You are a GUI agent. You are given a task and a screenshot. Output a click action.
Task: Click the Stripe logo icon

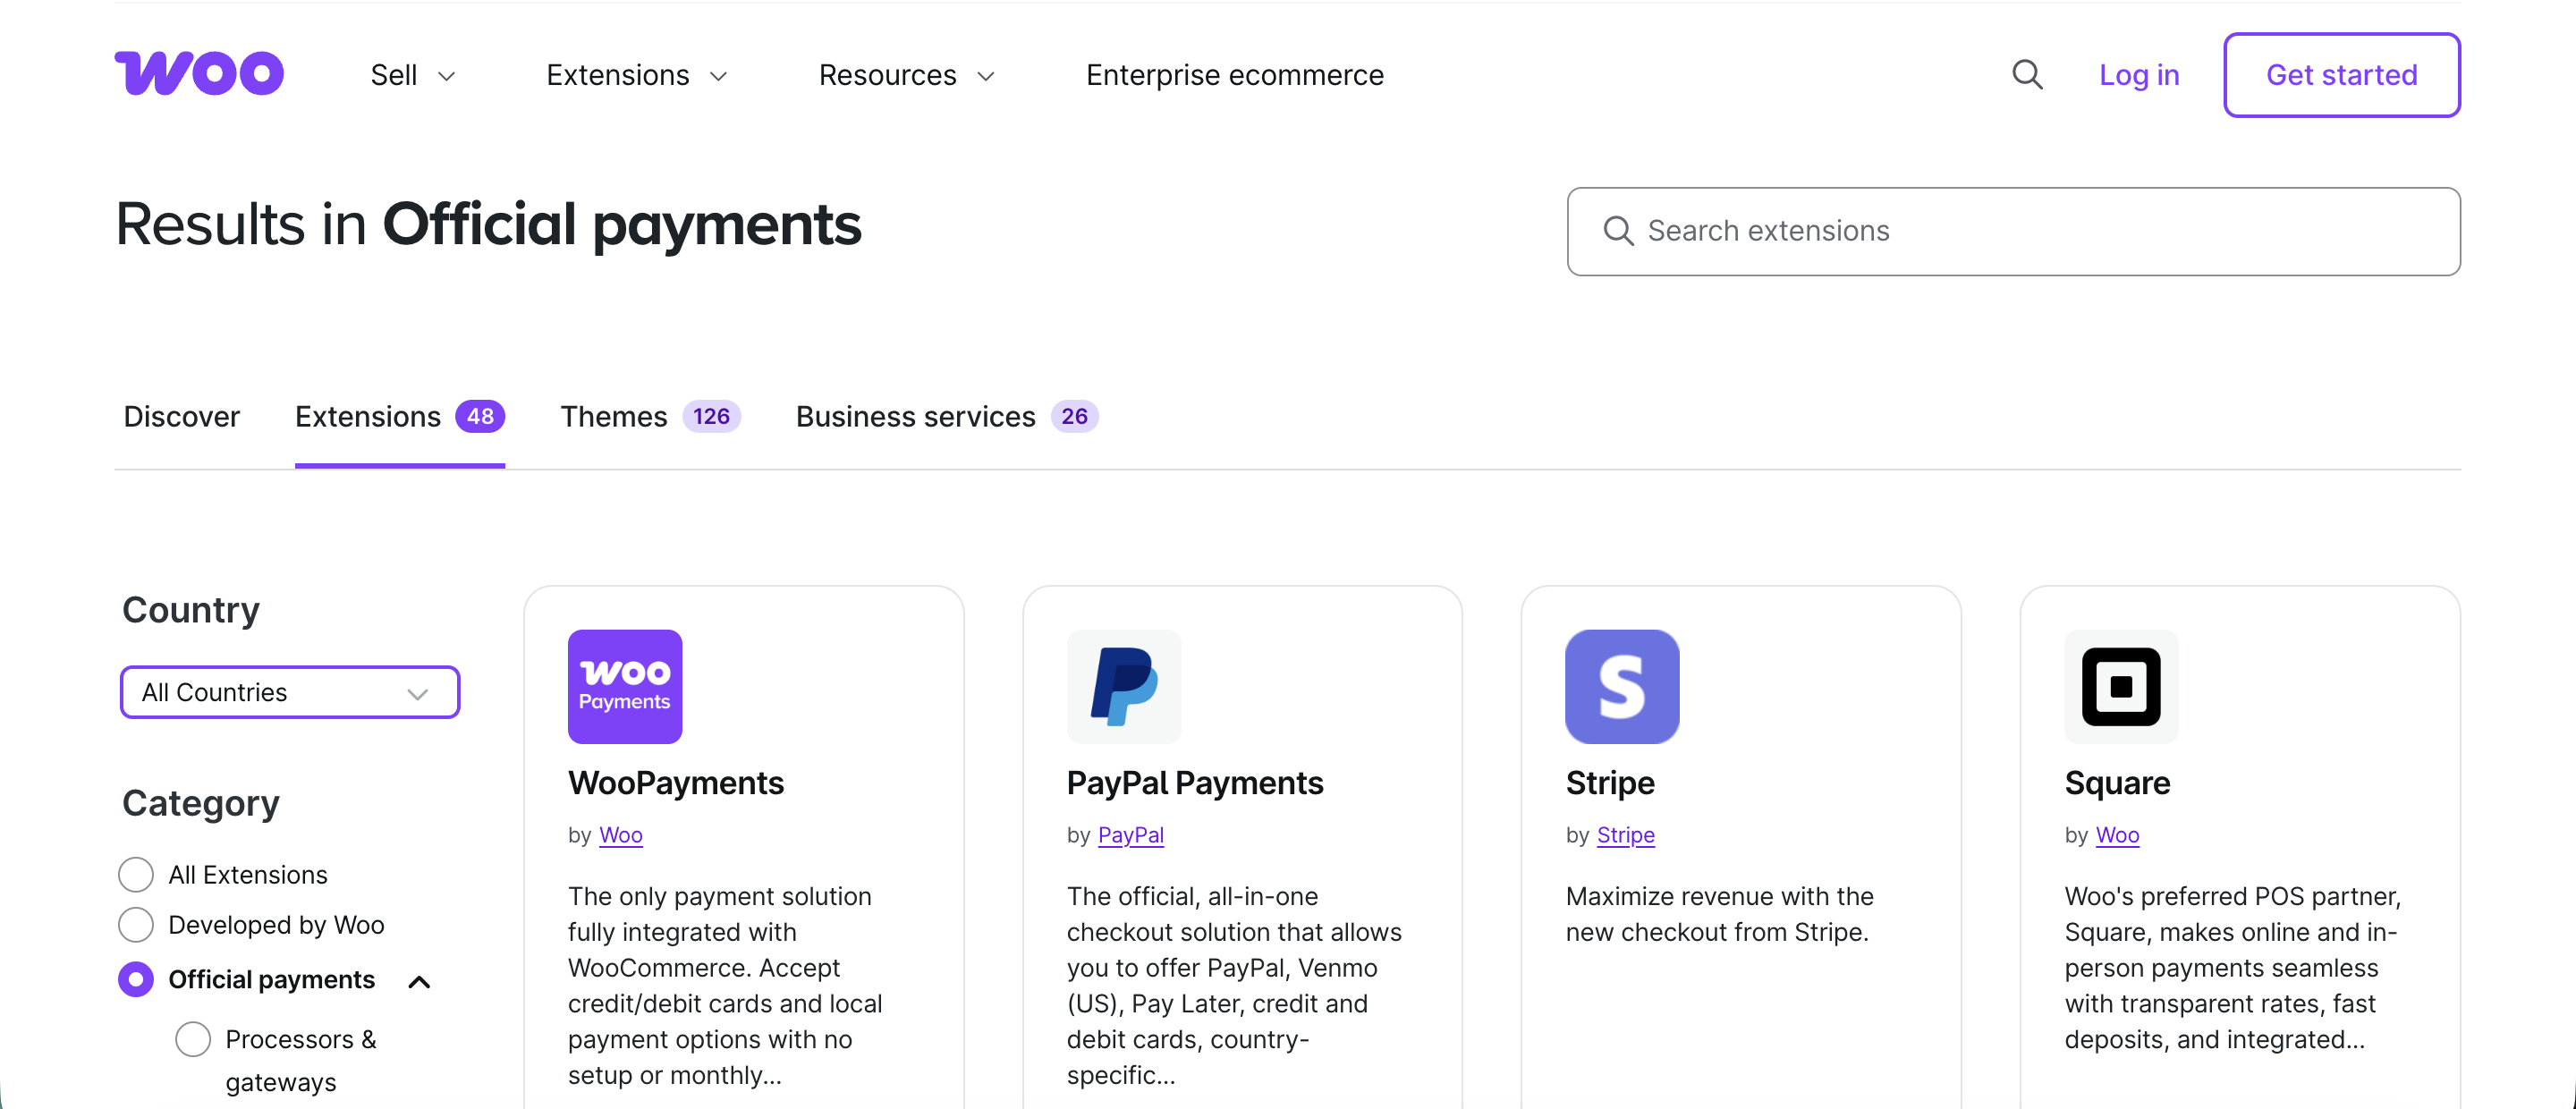(x=1622, y=686)
